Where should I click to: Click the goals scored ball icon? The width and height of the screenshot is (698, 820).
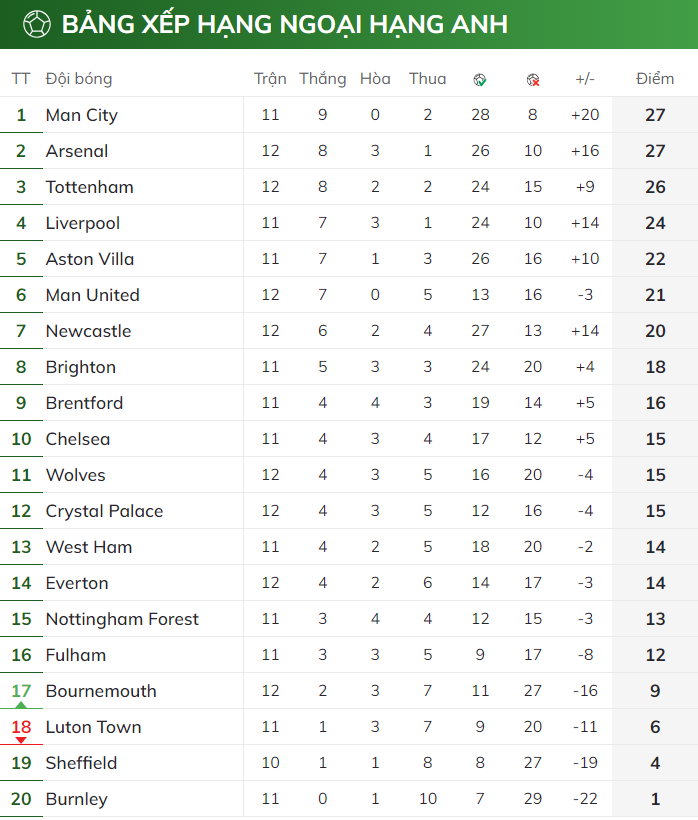point(480,80)
